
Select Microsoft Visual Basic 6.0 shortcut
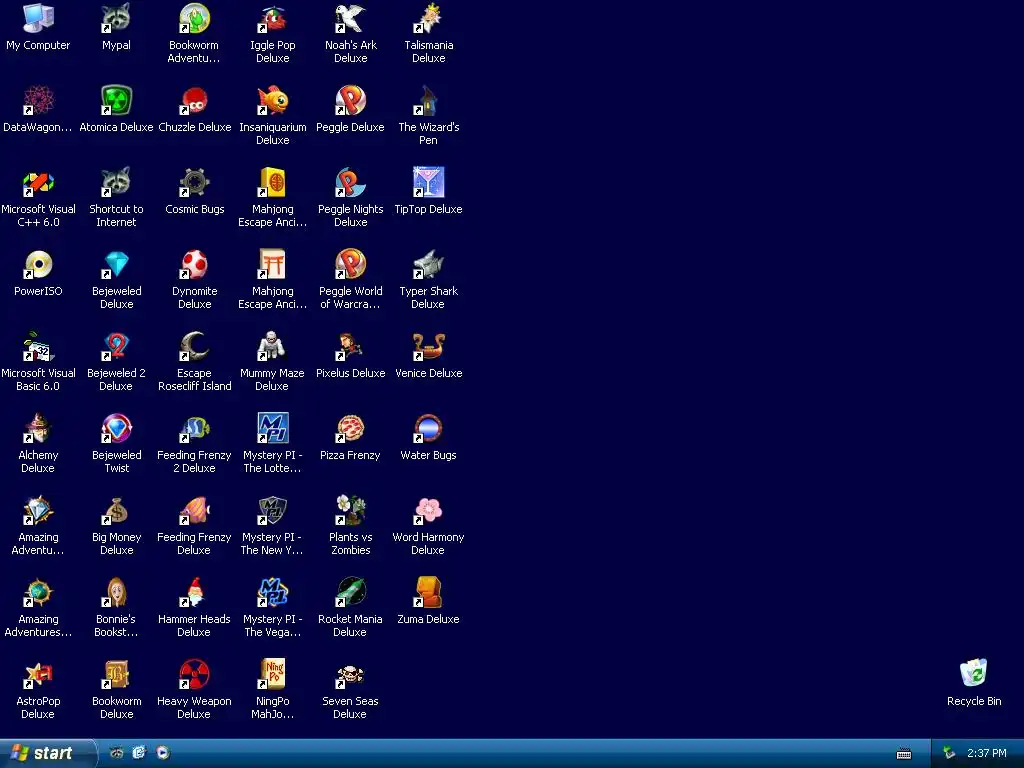pyautogui.click(x=38, y=346)
